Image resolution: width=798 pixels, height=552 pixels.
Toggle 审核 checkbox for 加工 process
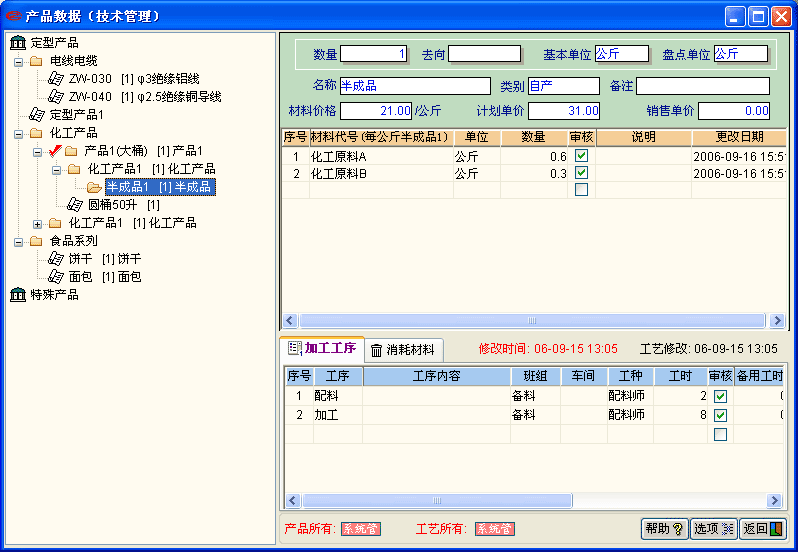coord(720,415)
